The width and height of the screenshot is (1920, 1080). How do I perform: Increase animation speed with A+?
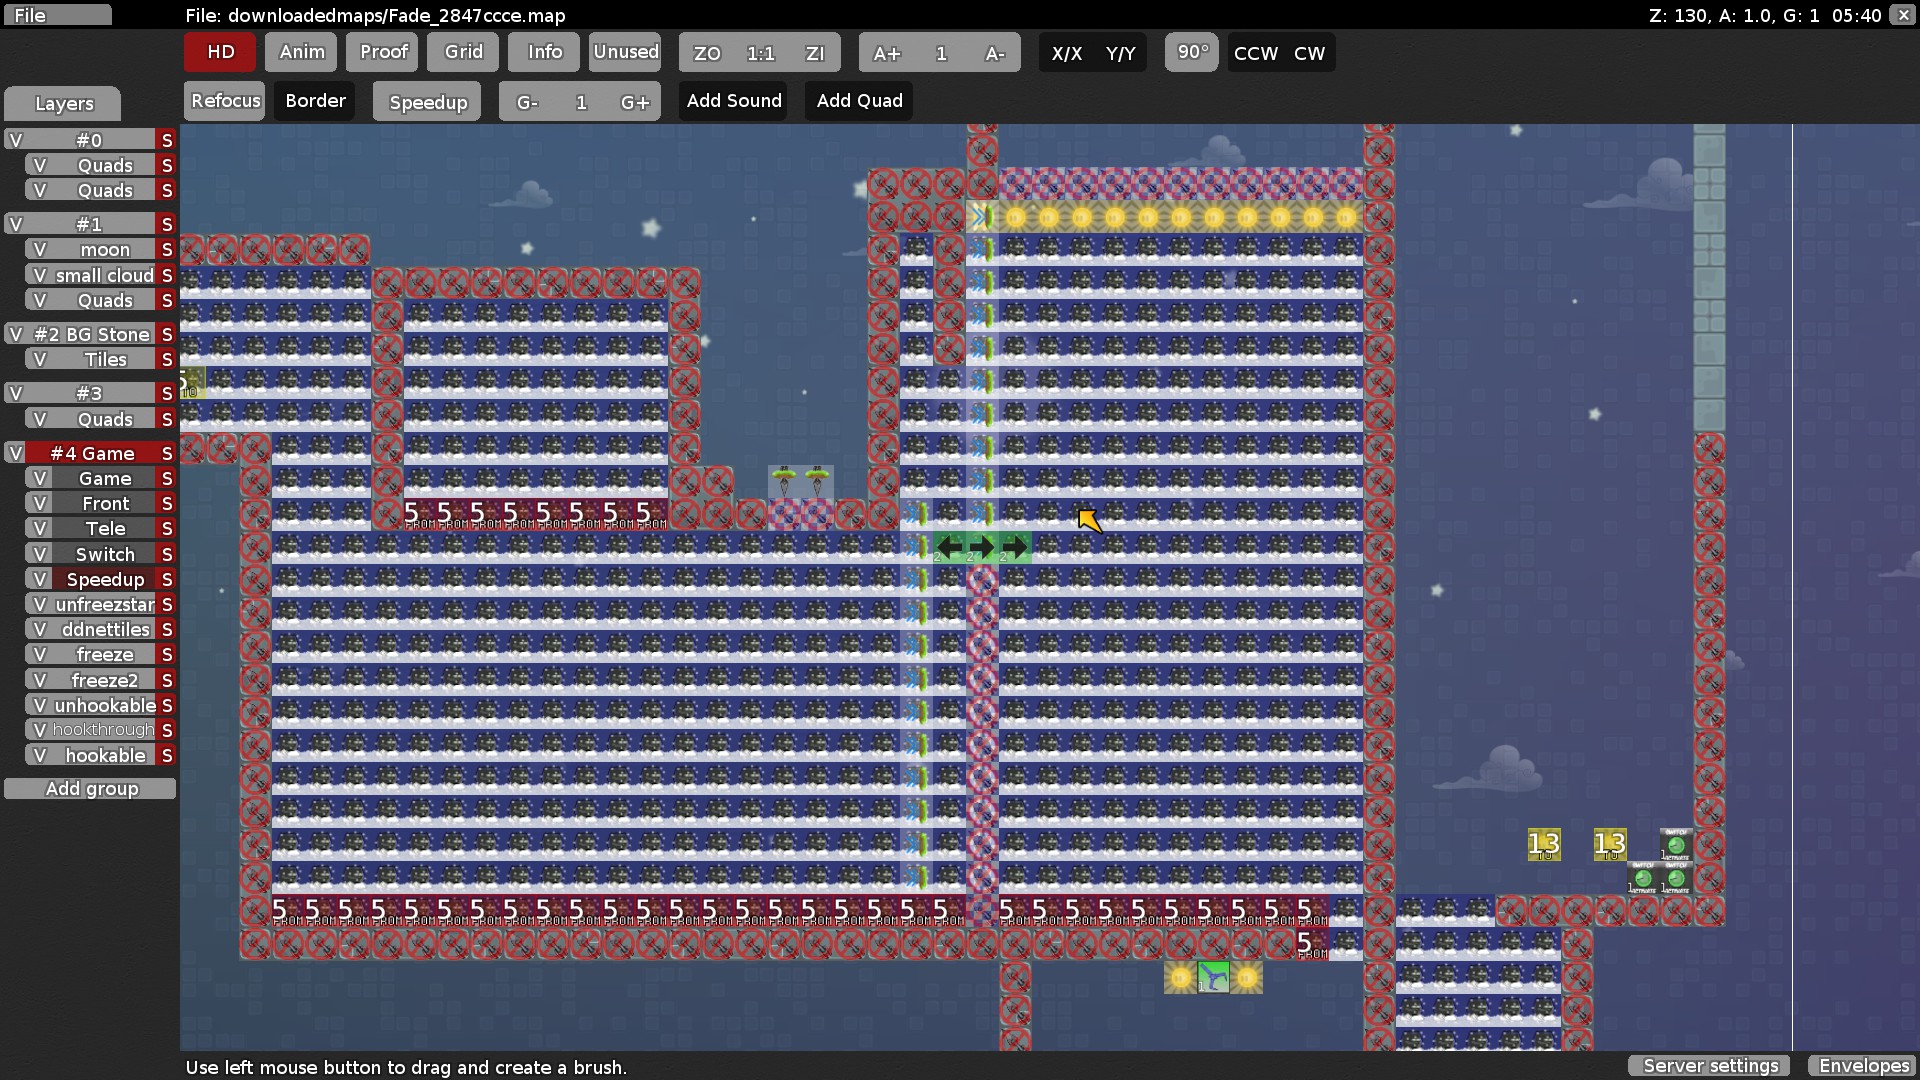[x=886, y=53]
